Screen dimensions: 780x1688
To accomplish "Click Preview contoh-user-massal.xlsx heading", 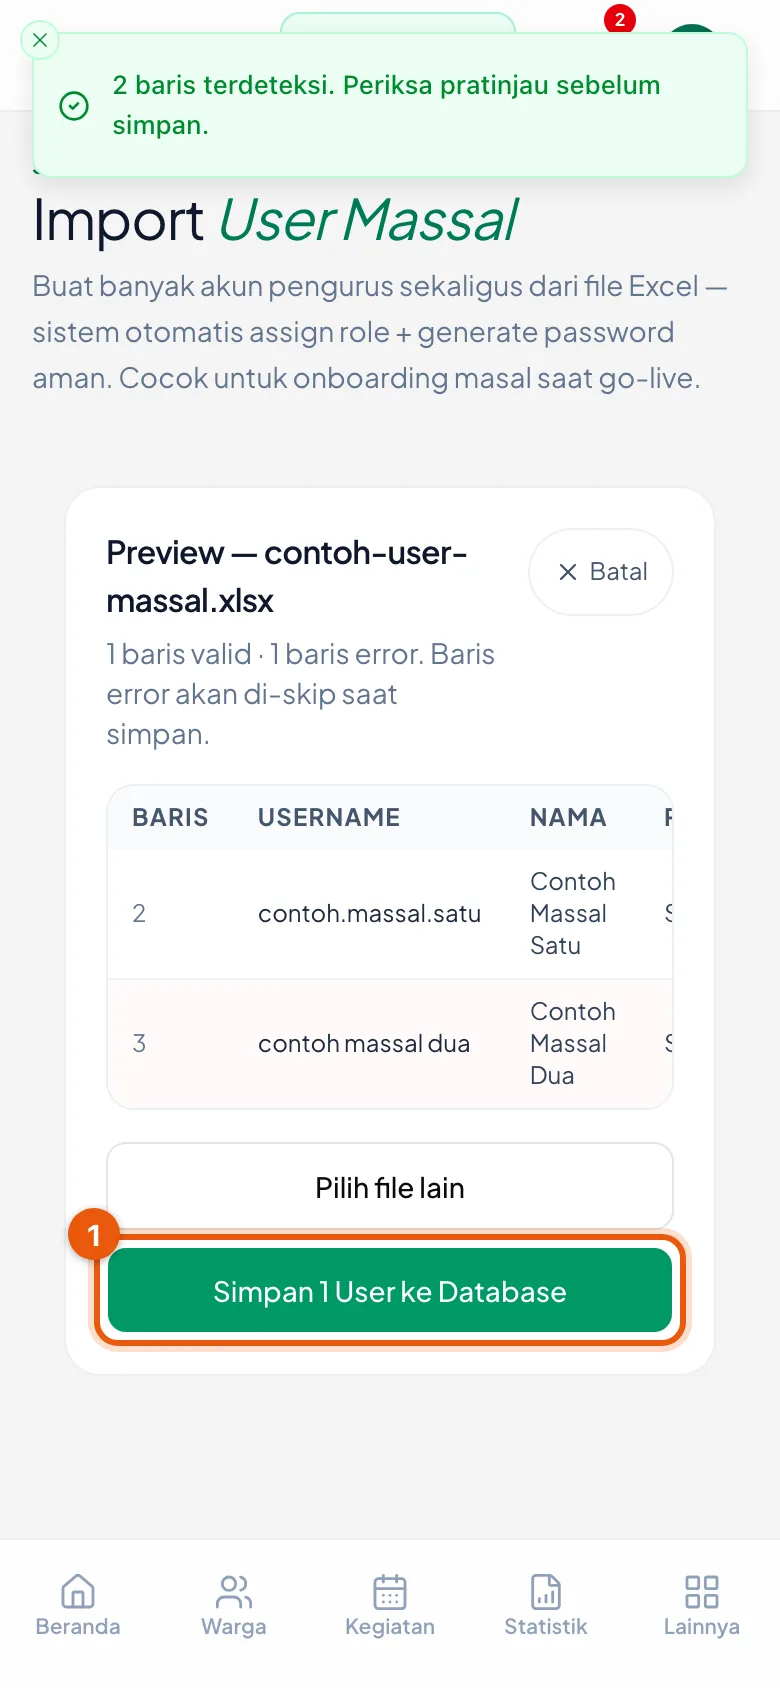I will pos(287,577).
